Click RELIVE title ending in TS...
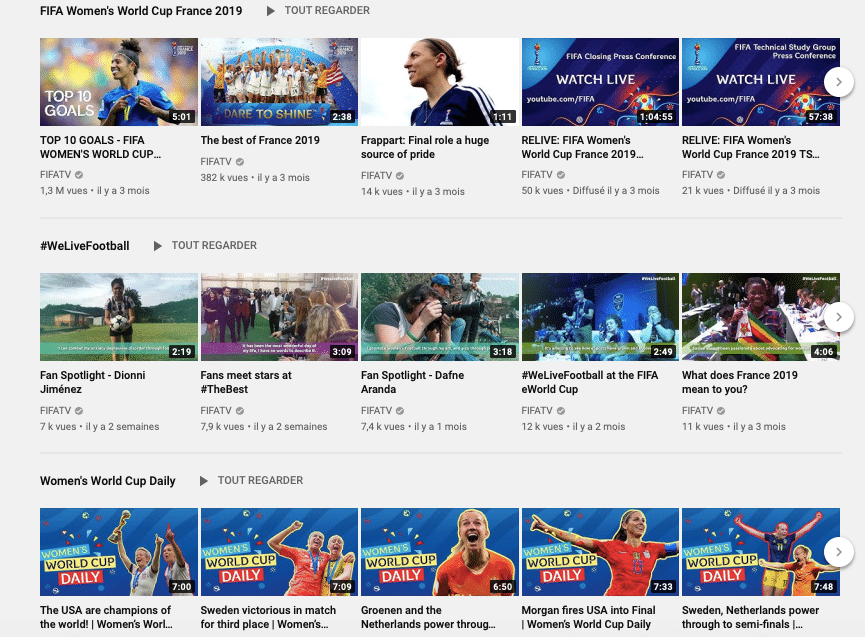865x637 pixels. coord(751,147)
